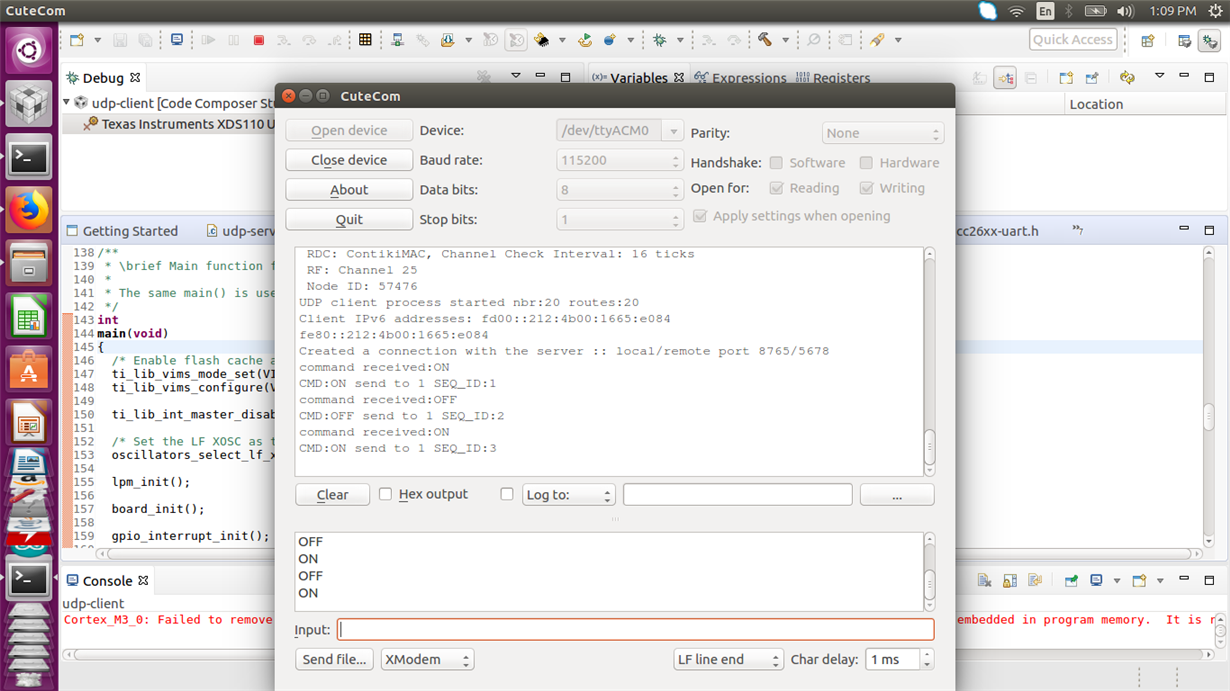The image size is (1230, 691).
Task: Click Scroll Lock icon in Console panel
Action: pyautogui.click(x=1010, y=580)
